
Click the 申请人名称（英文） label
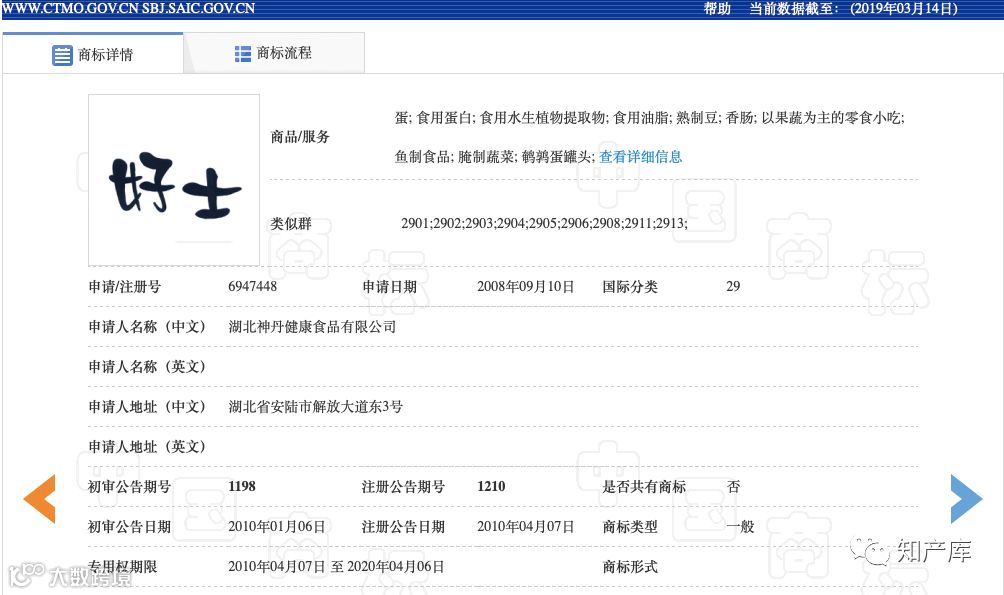pos(147,366)
